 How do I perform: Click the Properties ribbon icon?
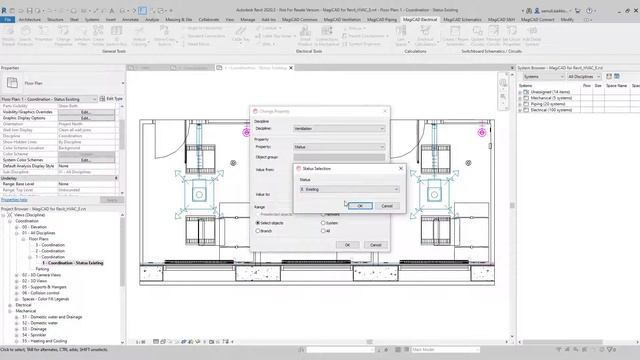pyautogui.click(x=43, y=34)
